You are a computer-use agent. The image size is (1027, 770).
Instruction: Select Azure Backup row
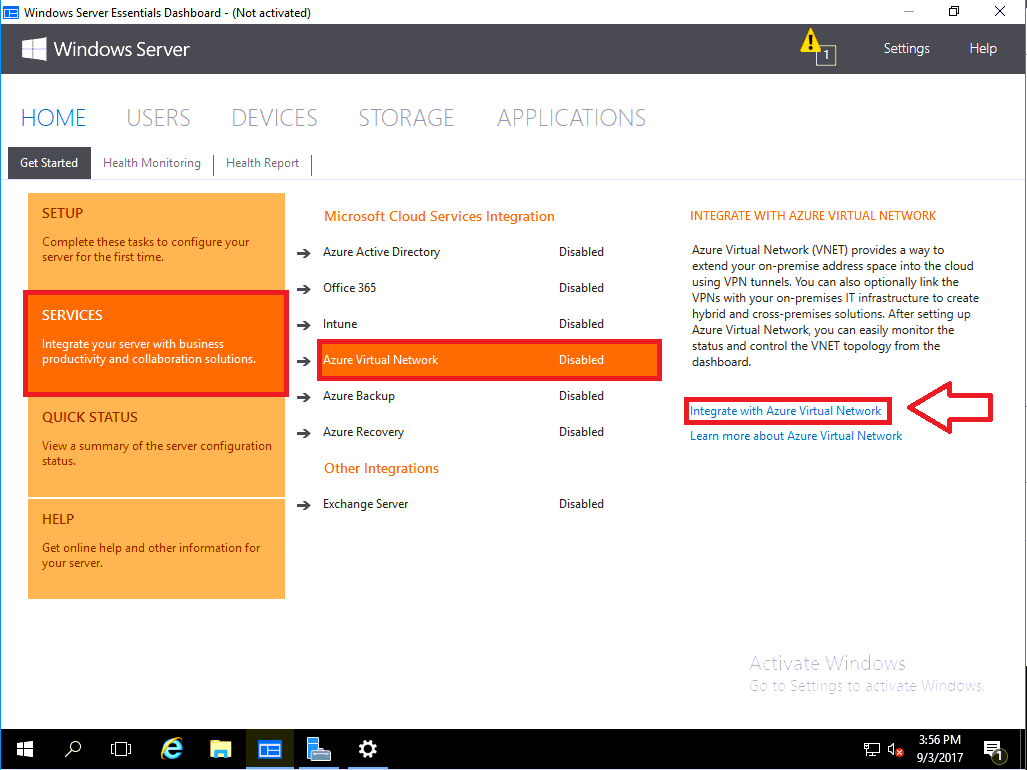tap(489, 396)
